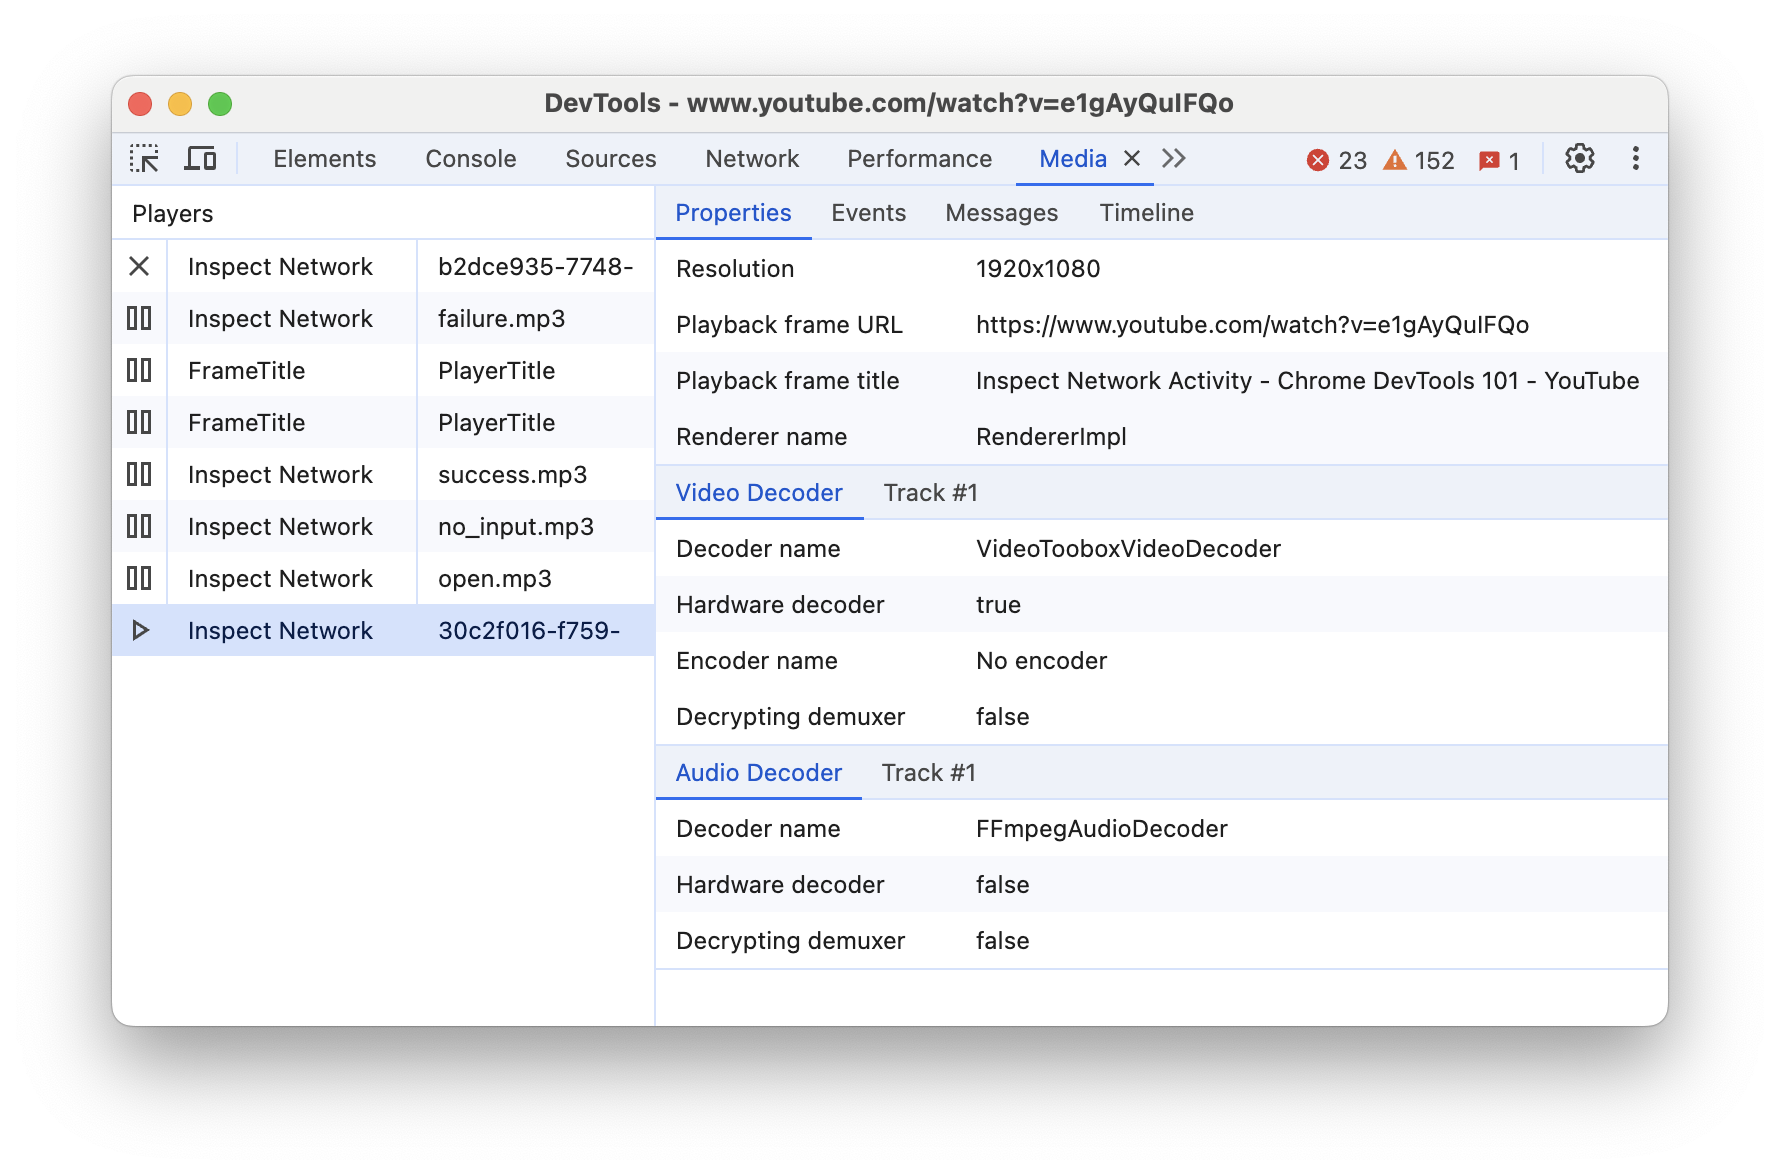This screenshot has width=1780, height=1174.
Task: Click the Audio Decoder section link
Action: coord(758,772)
